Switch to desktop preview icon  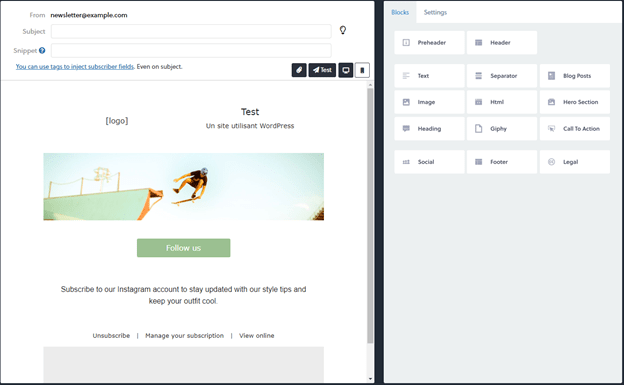pyautogui.click(x=346, y=70)
